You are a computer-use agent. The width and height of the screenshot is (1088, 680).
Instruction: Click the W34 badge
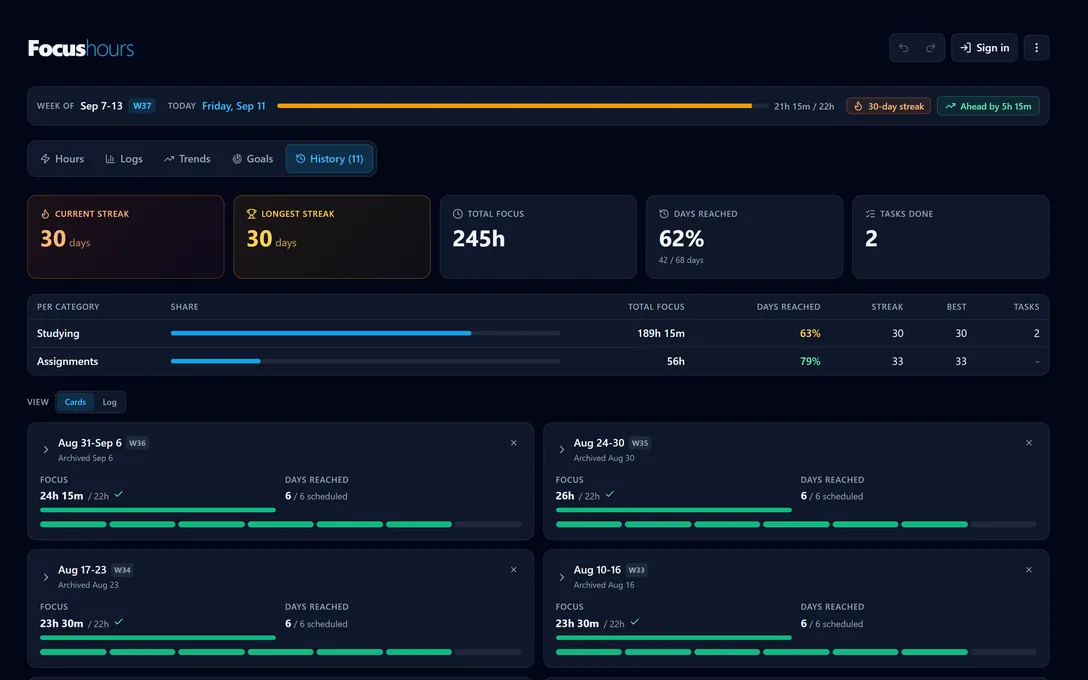122,570
